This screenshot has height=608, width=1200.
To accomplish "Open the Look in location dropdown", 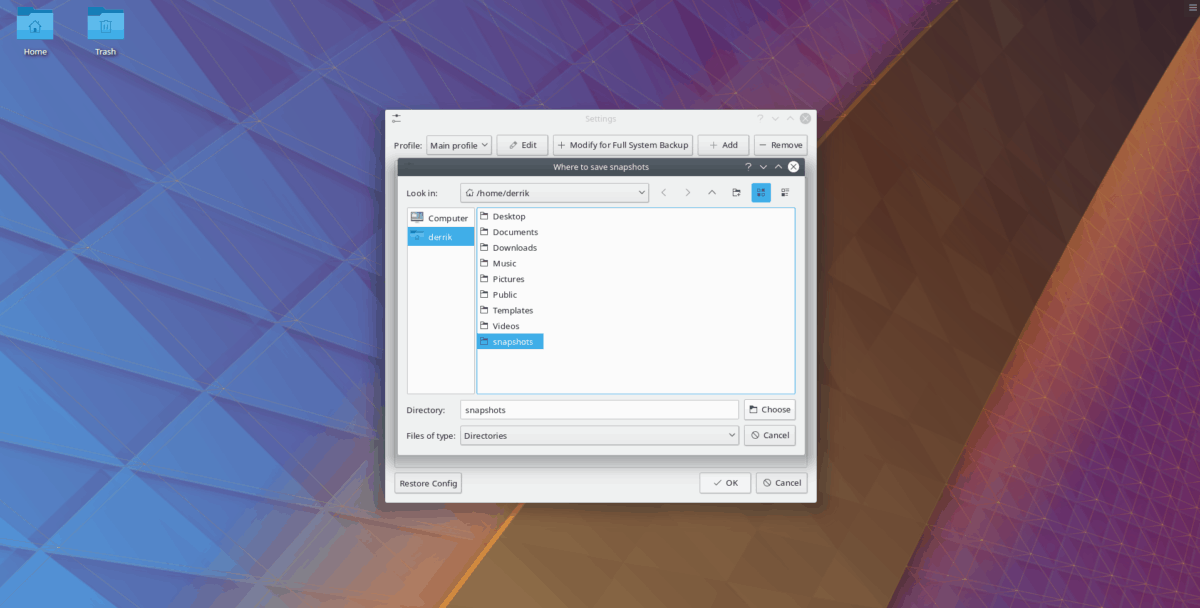I will point(554,192).
